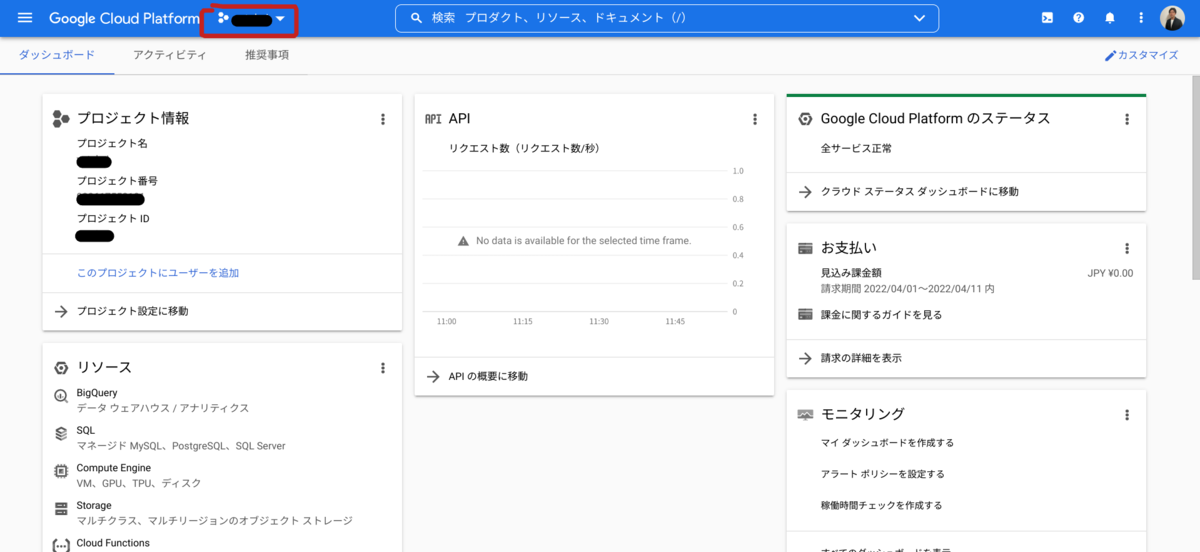Click the arrow icon beside プロジェクト設定に移動
The height and width of the screenshot is (552, 1200).
tap(61, 311)
